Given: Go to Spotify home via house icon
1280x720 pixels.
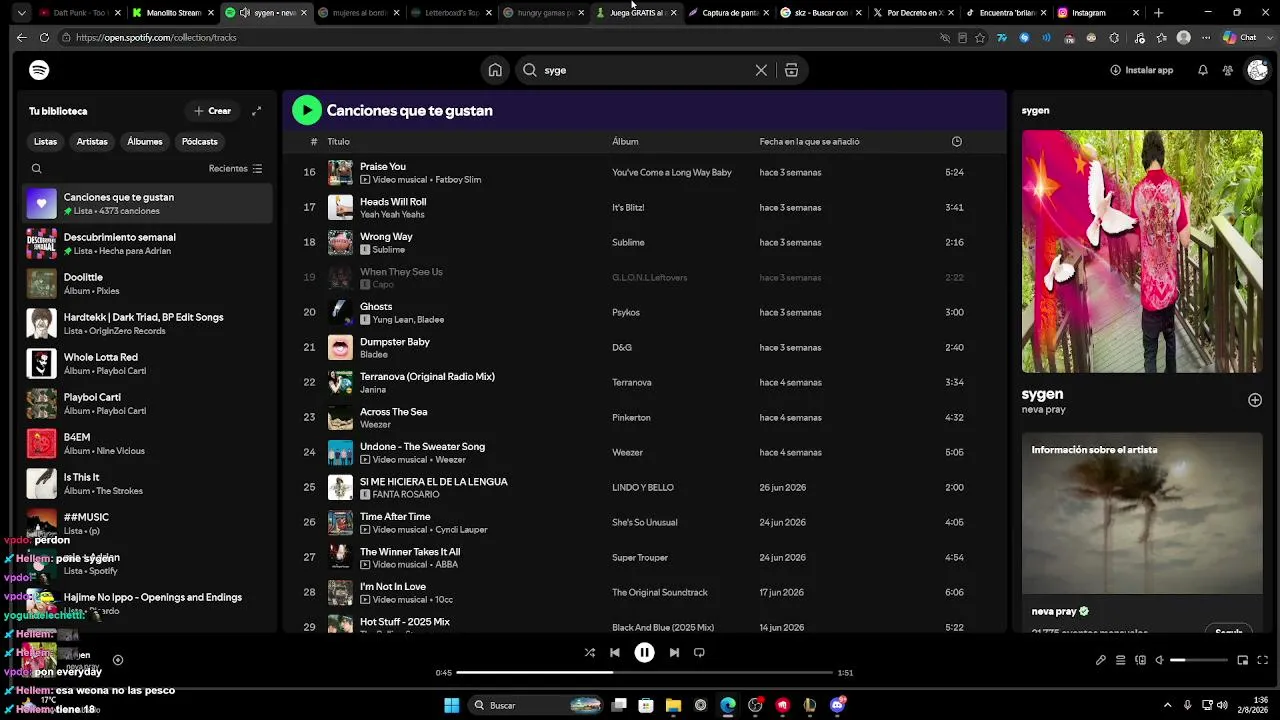Looking at the screenshot, I should point(495,70).
